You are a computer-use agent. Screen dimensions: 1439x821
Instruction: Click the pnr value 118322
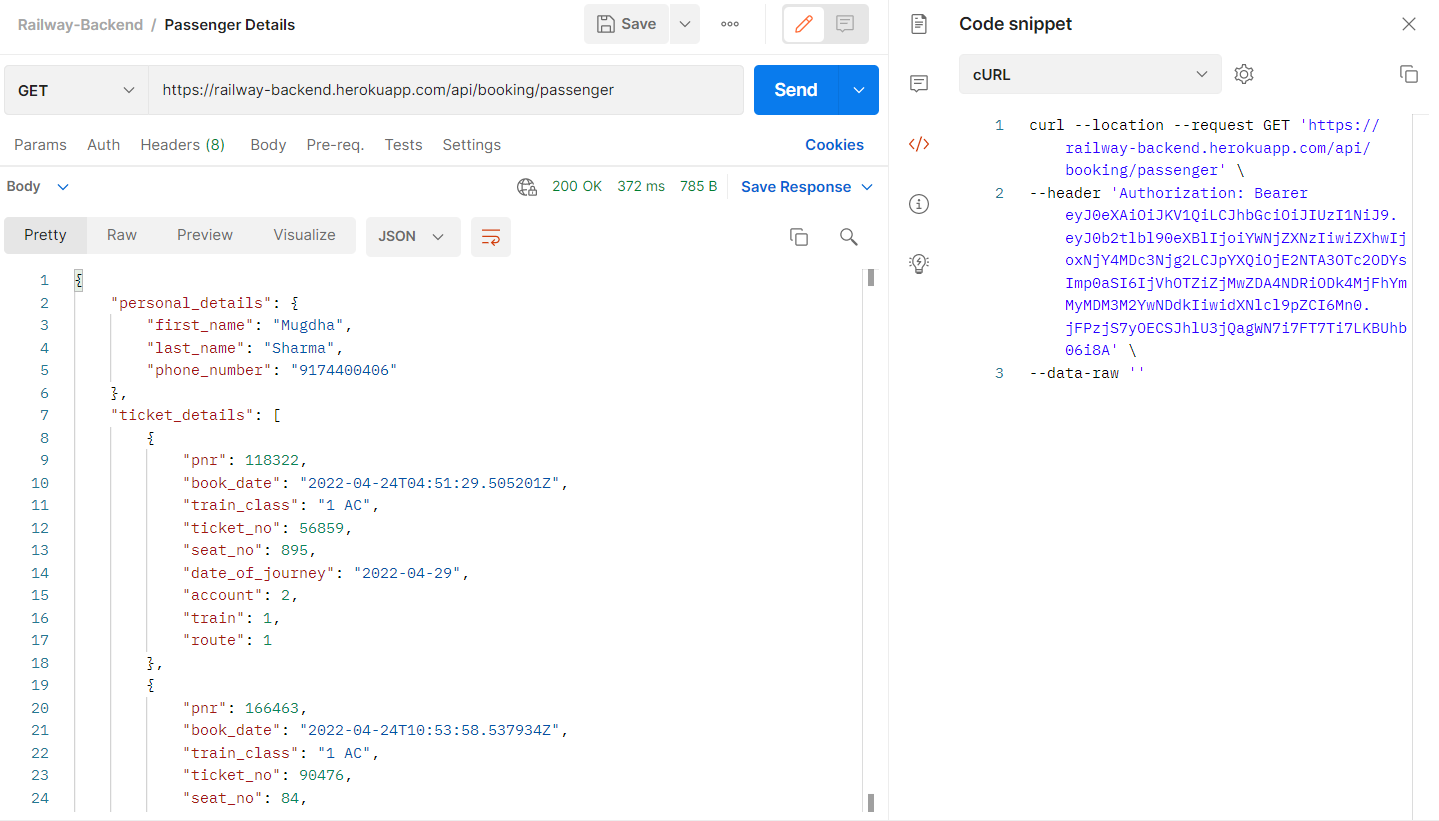272,460
